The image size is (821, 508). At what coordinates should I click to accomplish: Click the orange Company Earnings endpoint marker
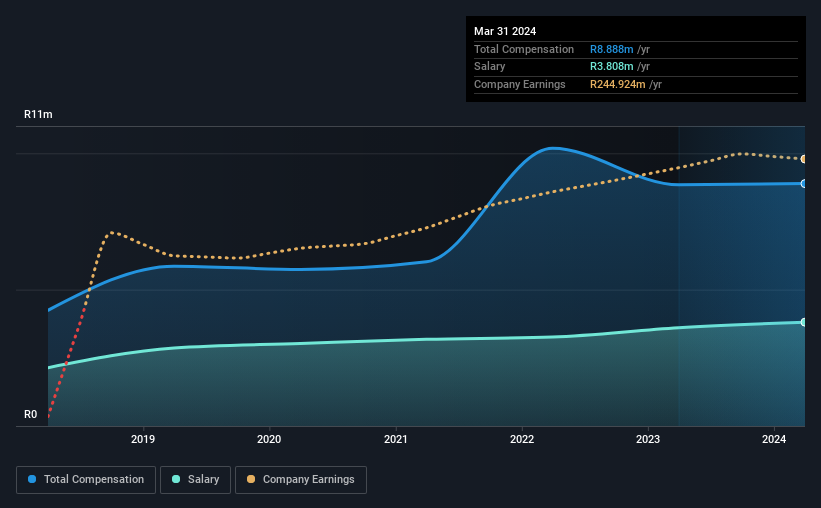point(803,159)
